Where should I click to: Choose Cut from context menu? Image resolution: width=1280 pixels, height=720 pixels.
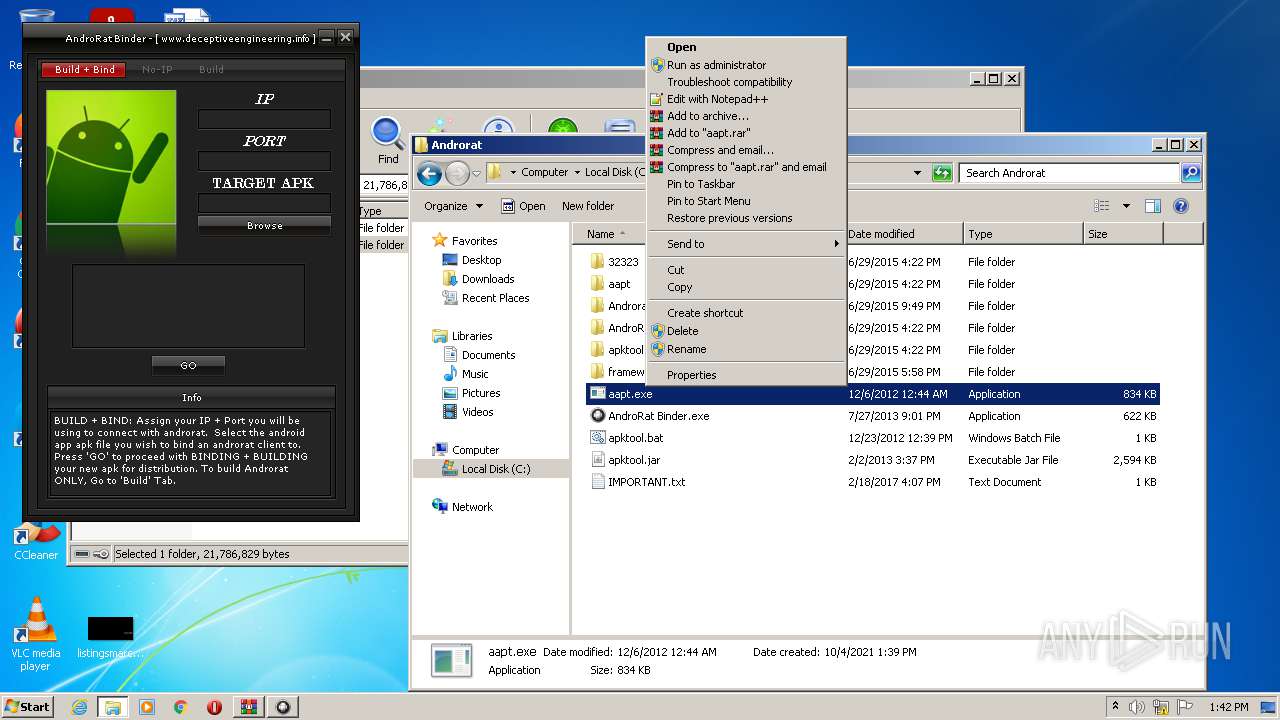point(676,270)
